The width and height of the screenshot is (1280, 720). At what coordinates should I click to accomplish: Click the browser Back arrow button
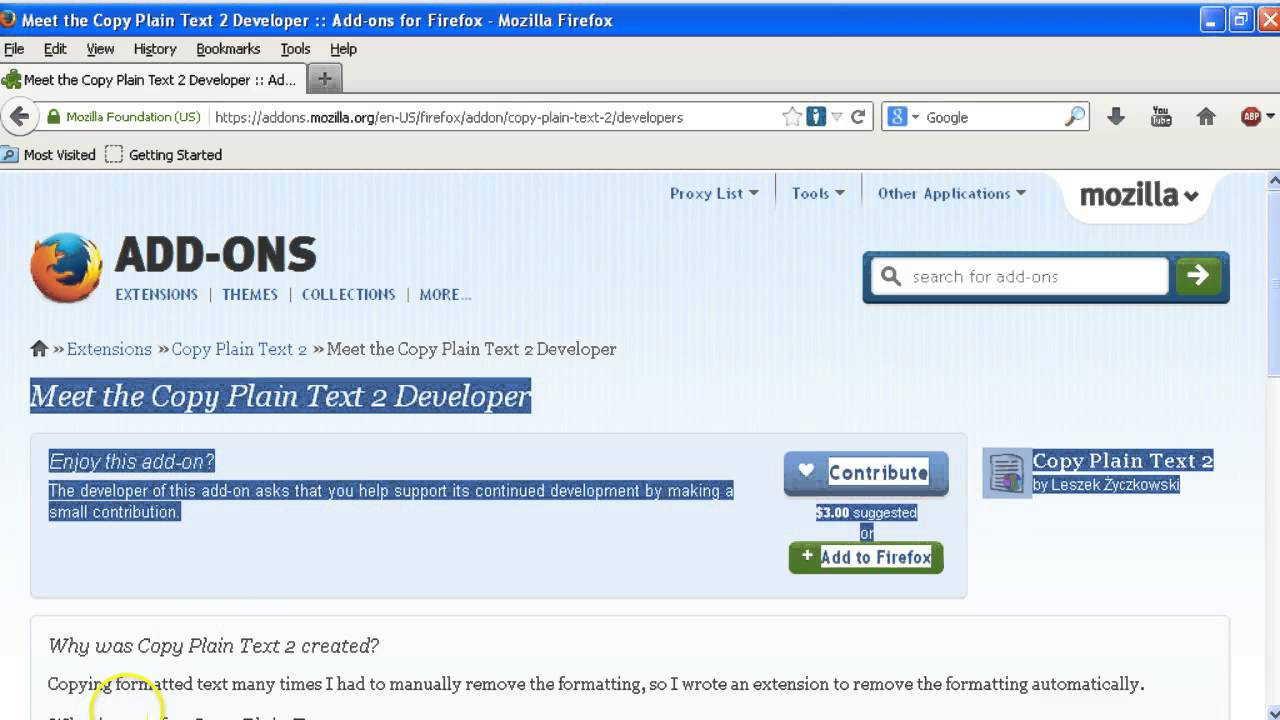[19, 116]
